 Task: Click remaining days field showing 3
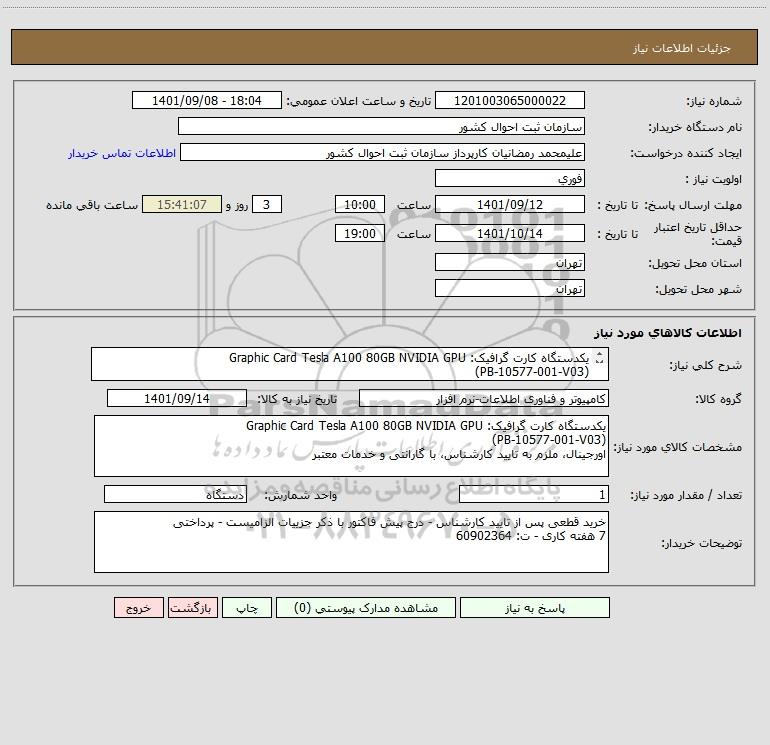[267, 204]
